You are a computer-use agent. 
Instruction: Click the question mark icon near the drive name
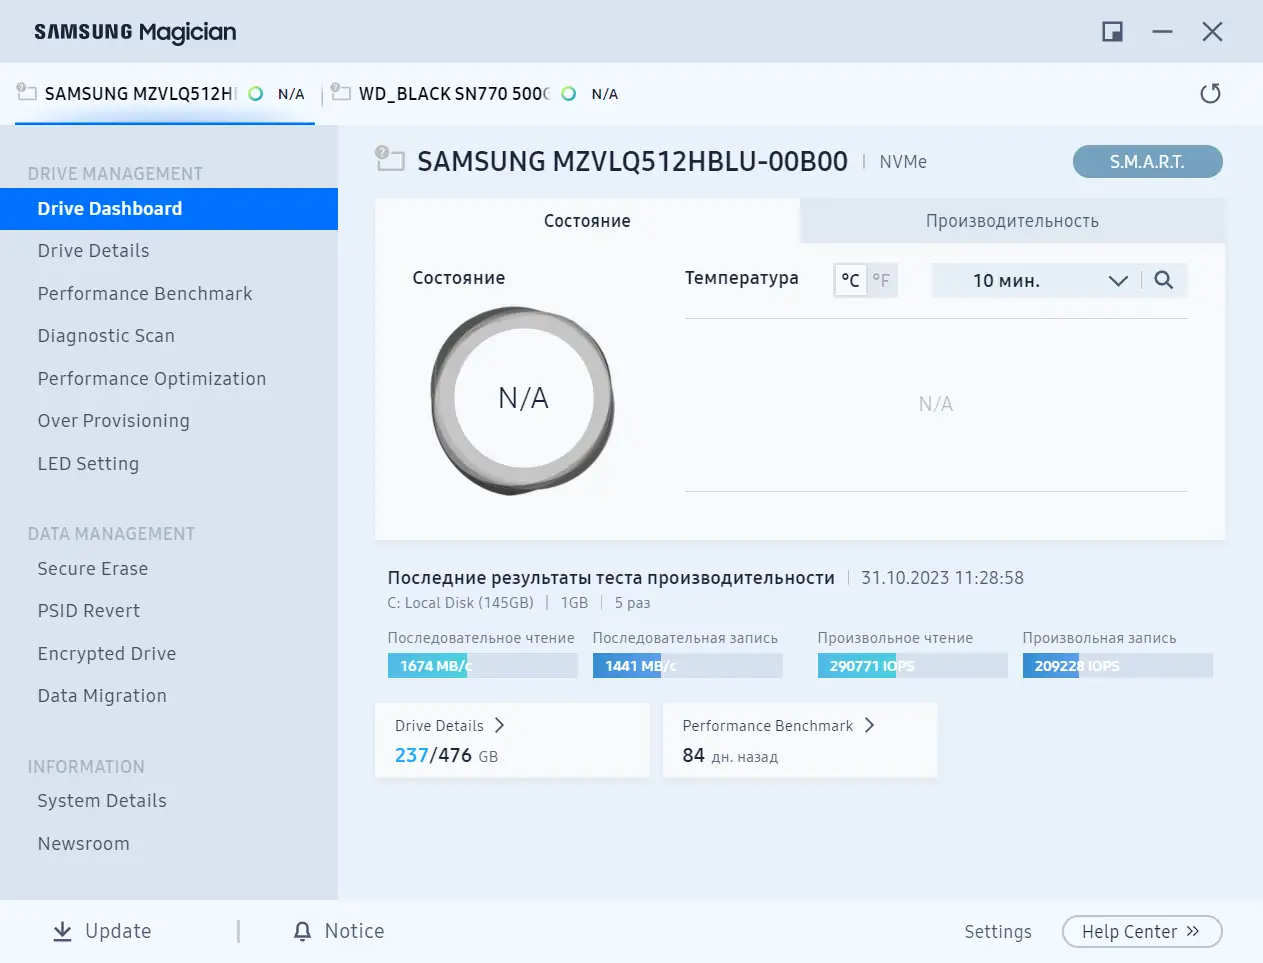381,150
